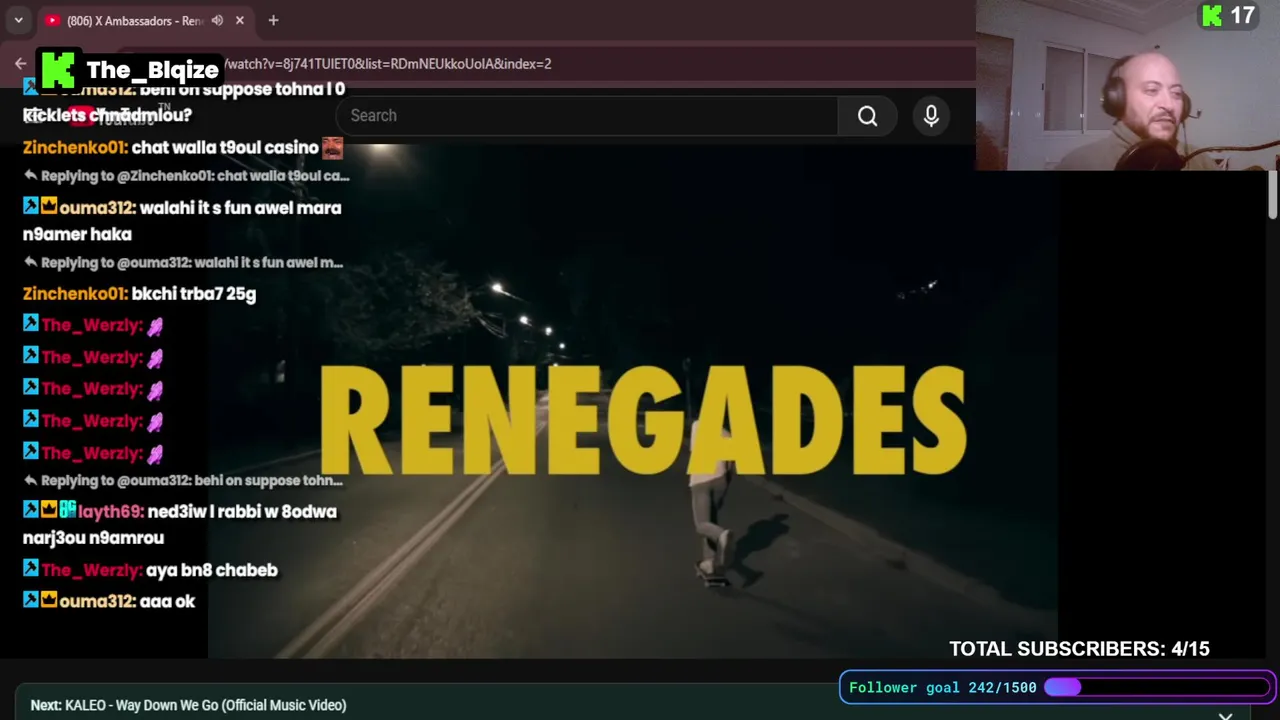The width and height of the screenshot is (1280, 720).
Task: Click Zinchenko01 message 'bkchi trba7 25g'
Action: click(194, 294)
